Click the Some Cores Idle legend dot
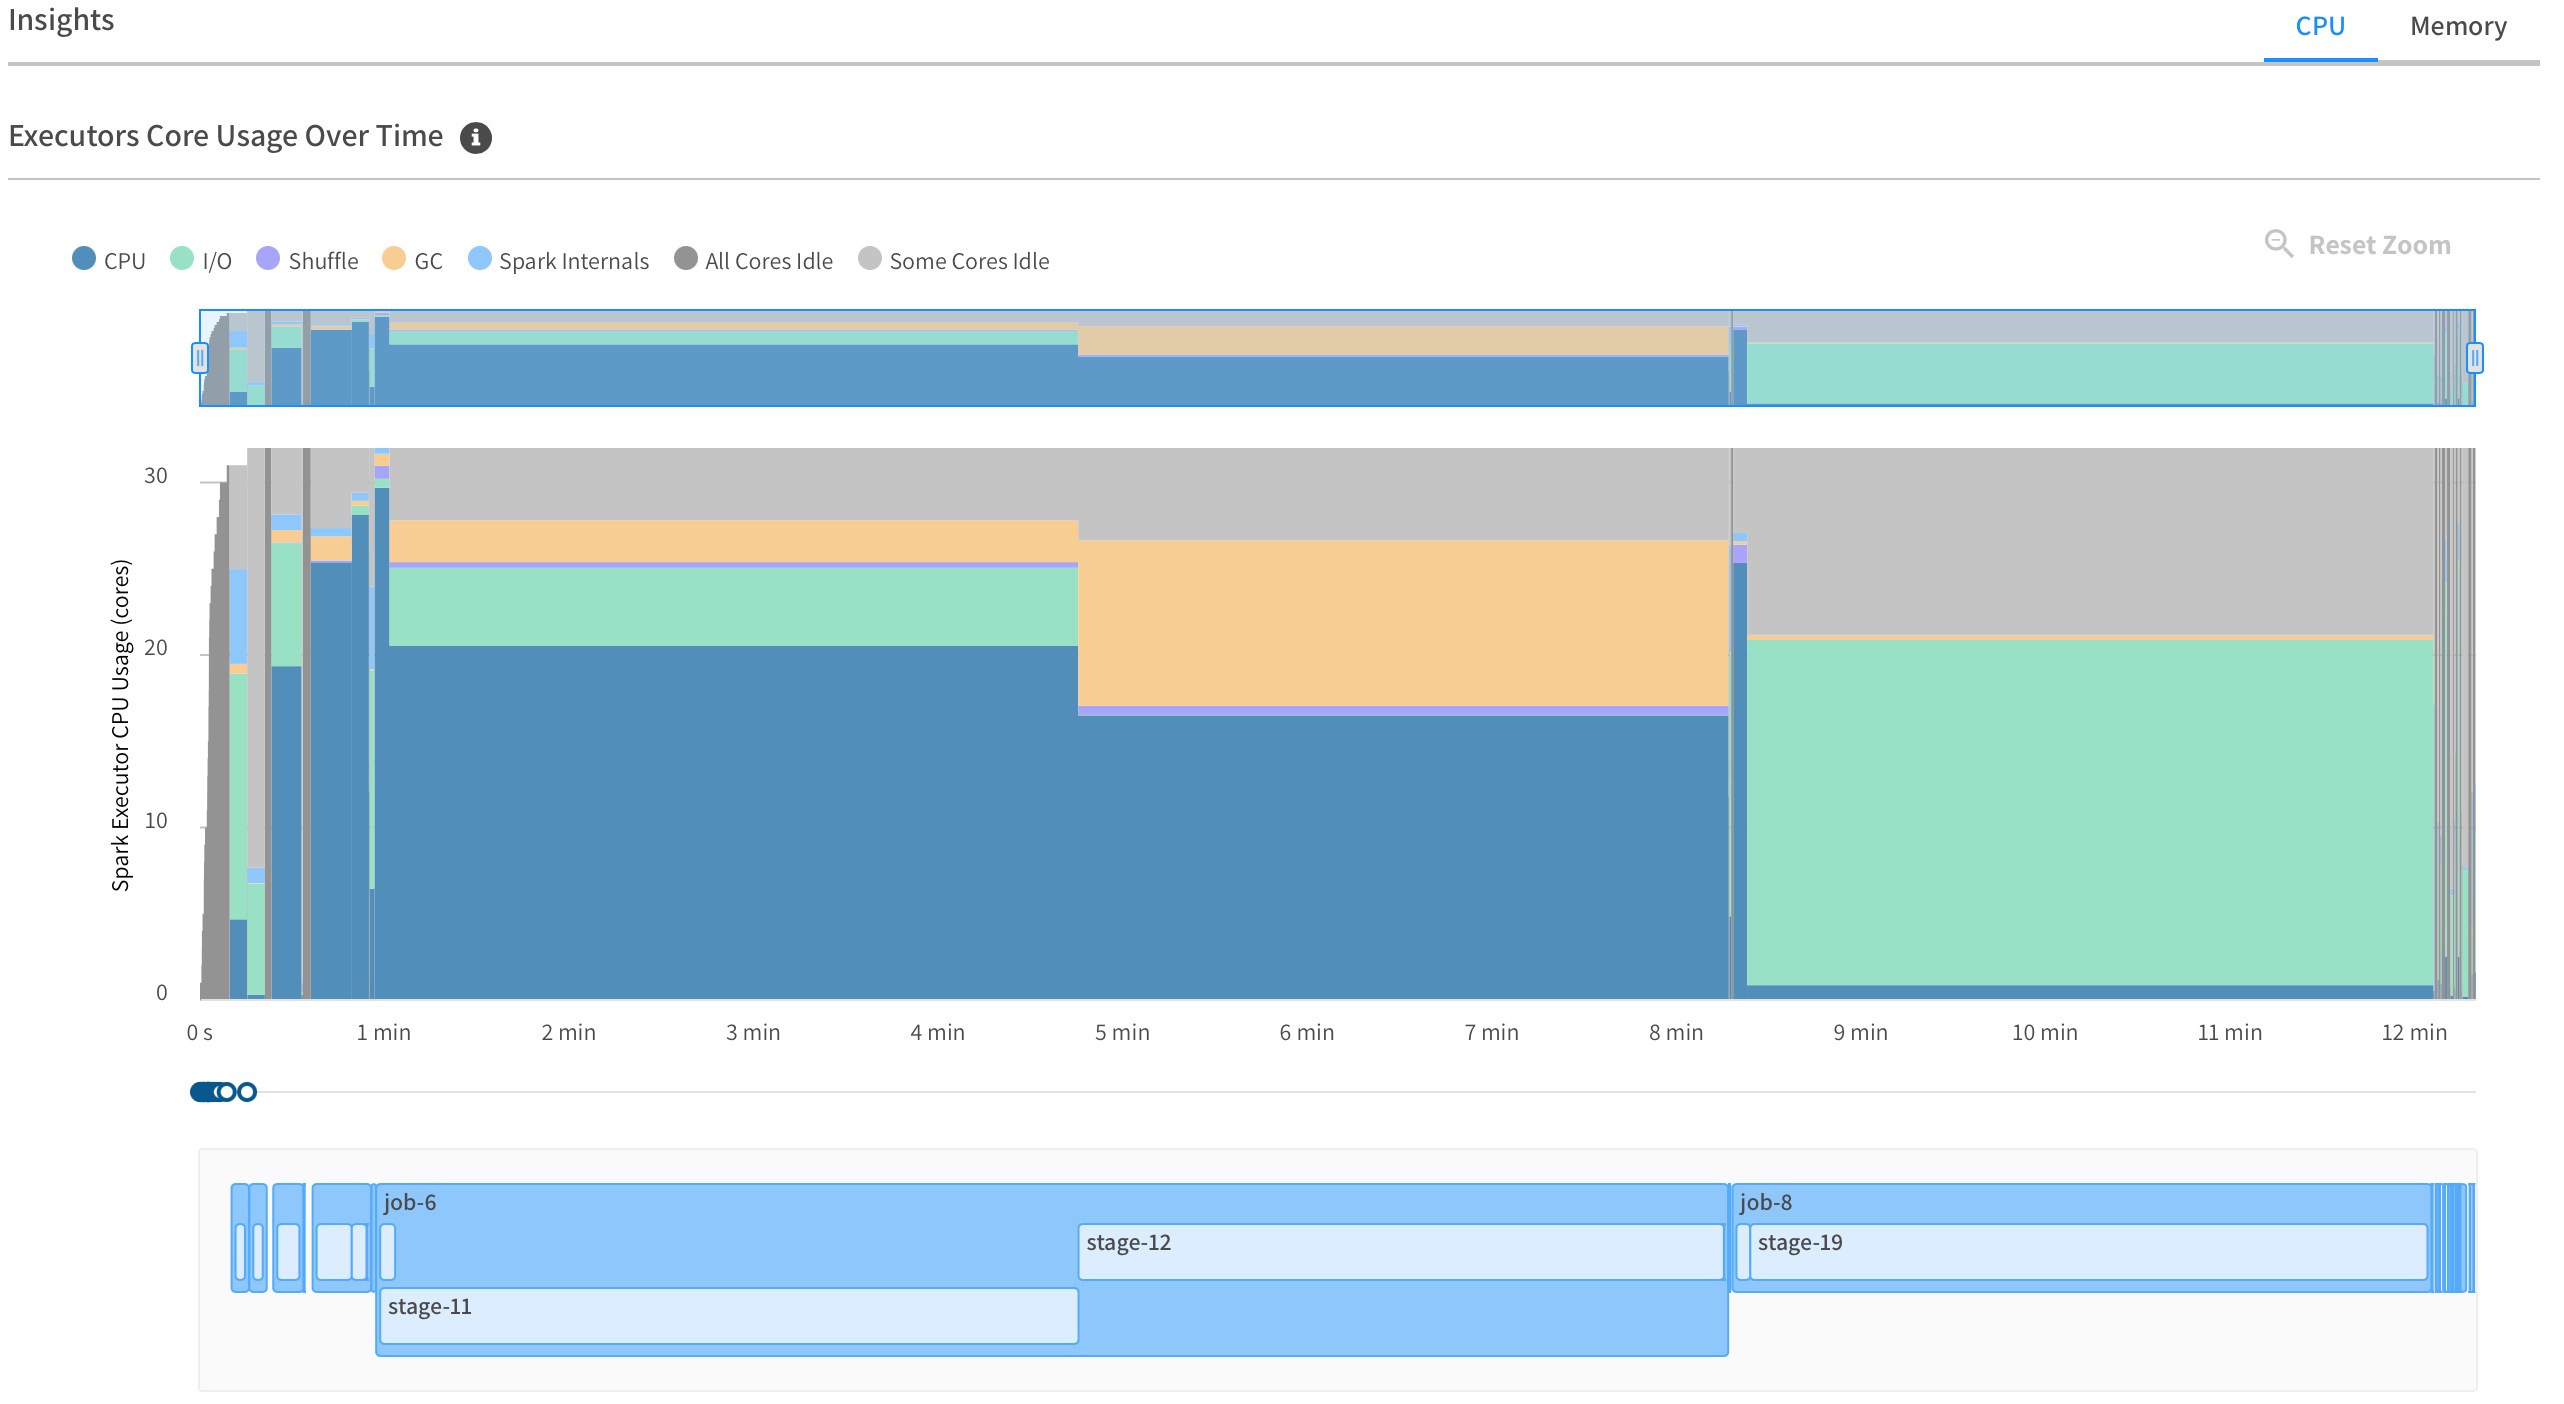This screenshot has height=1404, width=2564. [x=870, y=259]
